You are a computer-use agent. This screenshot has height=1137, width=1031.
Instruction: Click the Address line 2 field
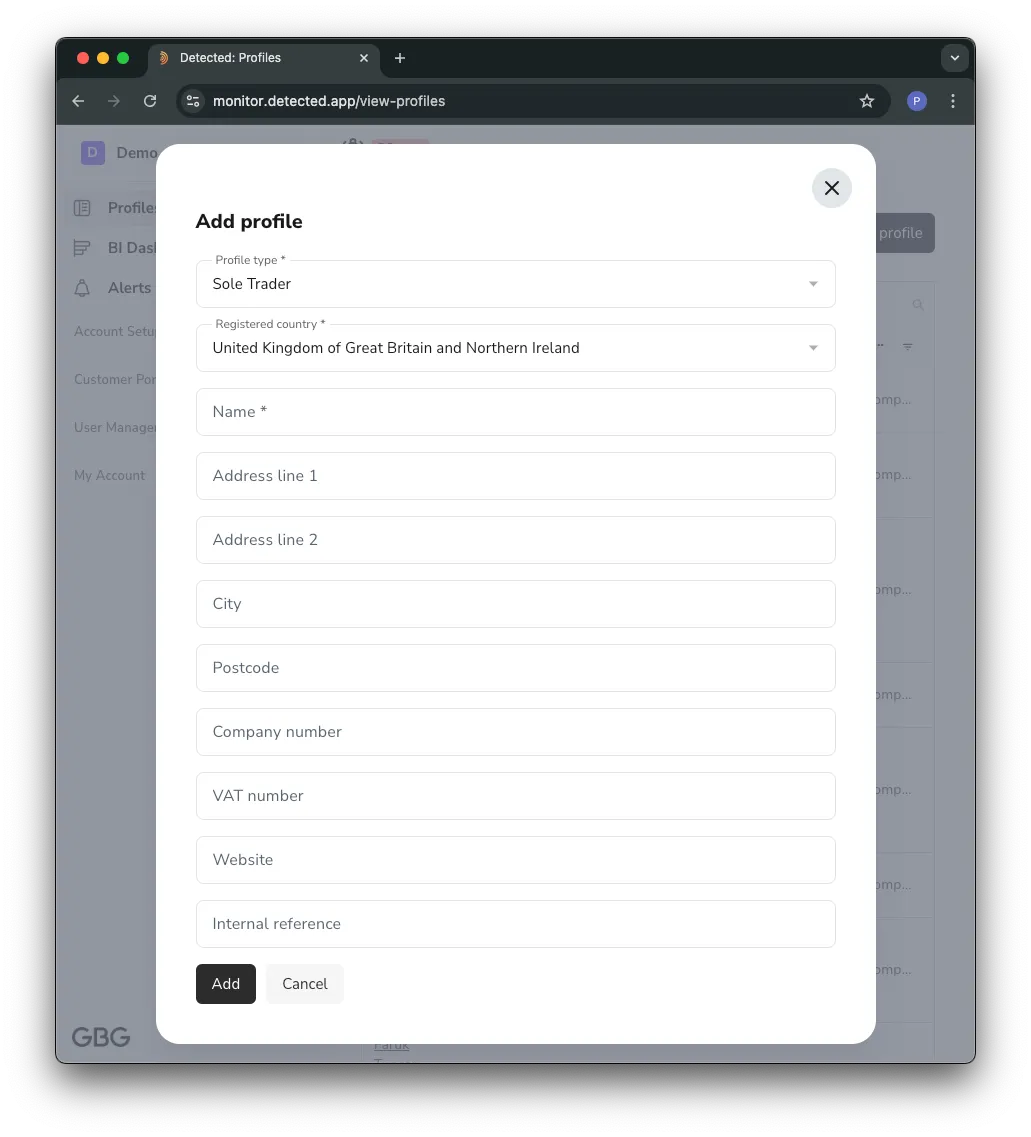[x=516, y=539]
